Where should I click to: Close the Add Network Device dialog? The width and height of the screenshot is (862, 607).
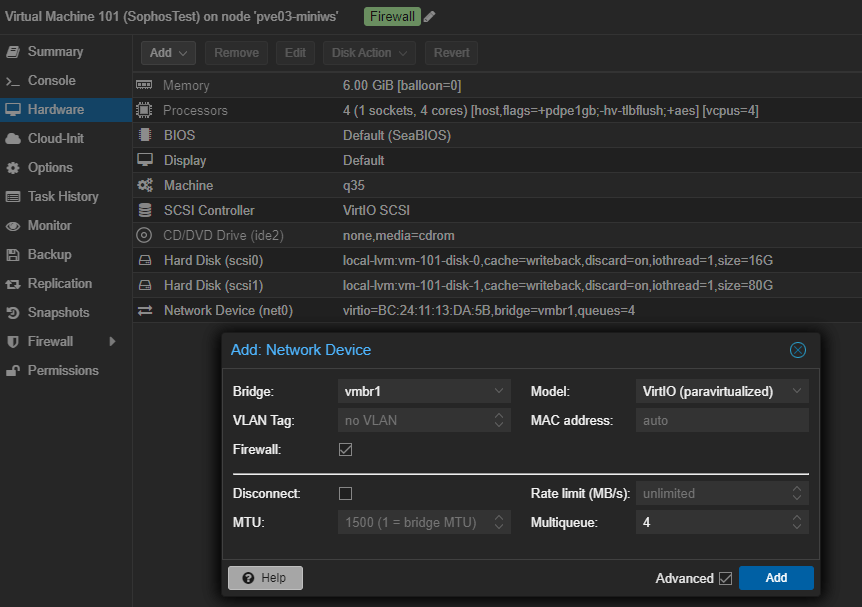[798, 350]
